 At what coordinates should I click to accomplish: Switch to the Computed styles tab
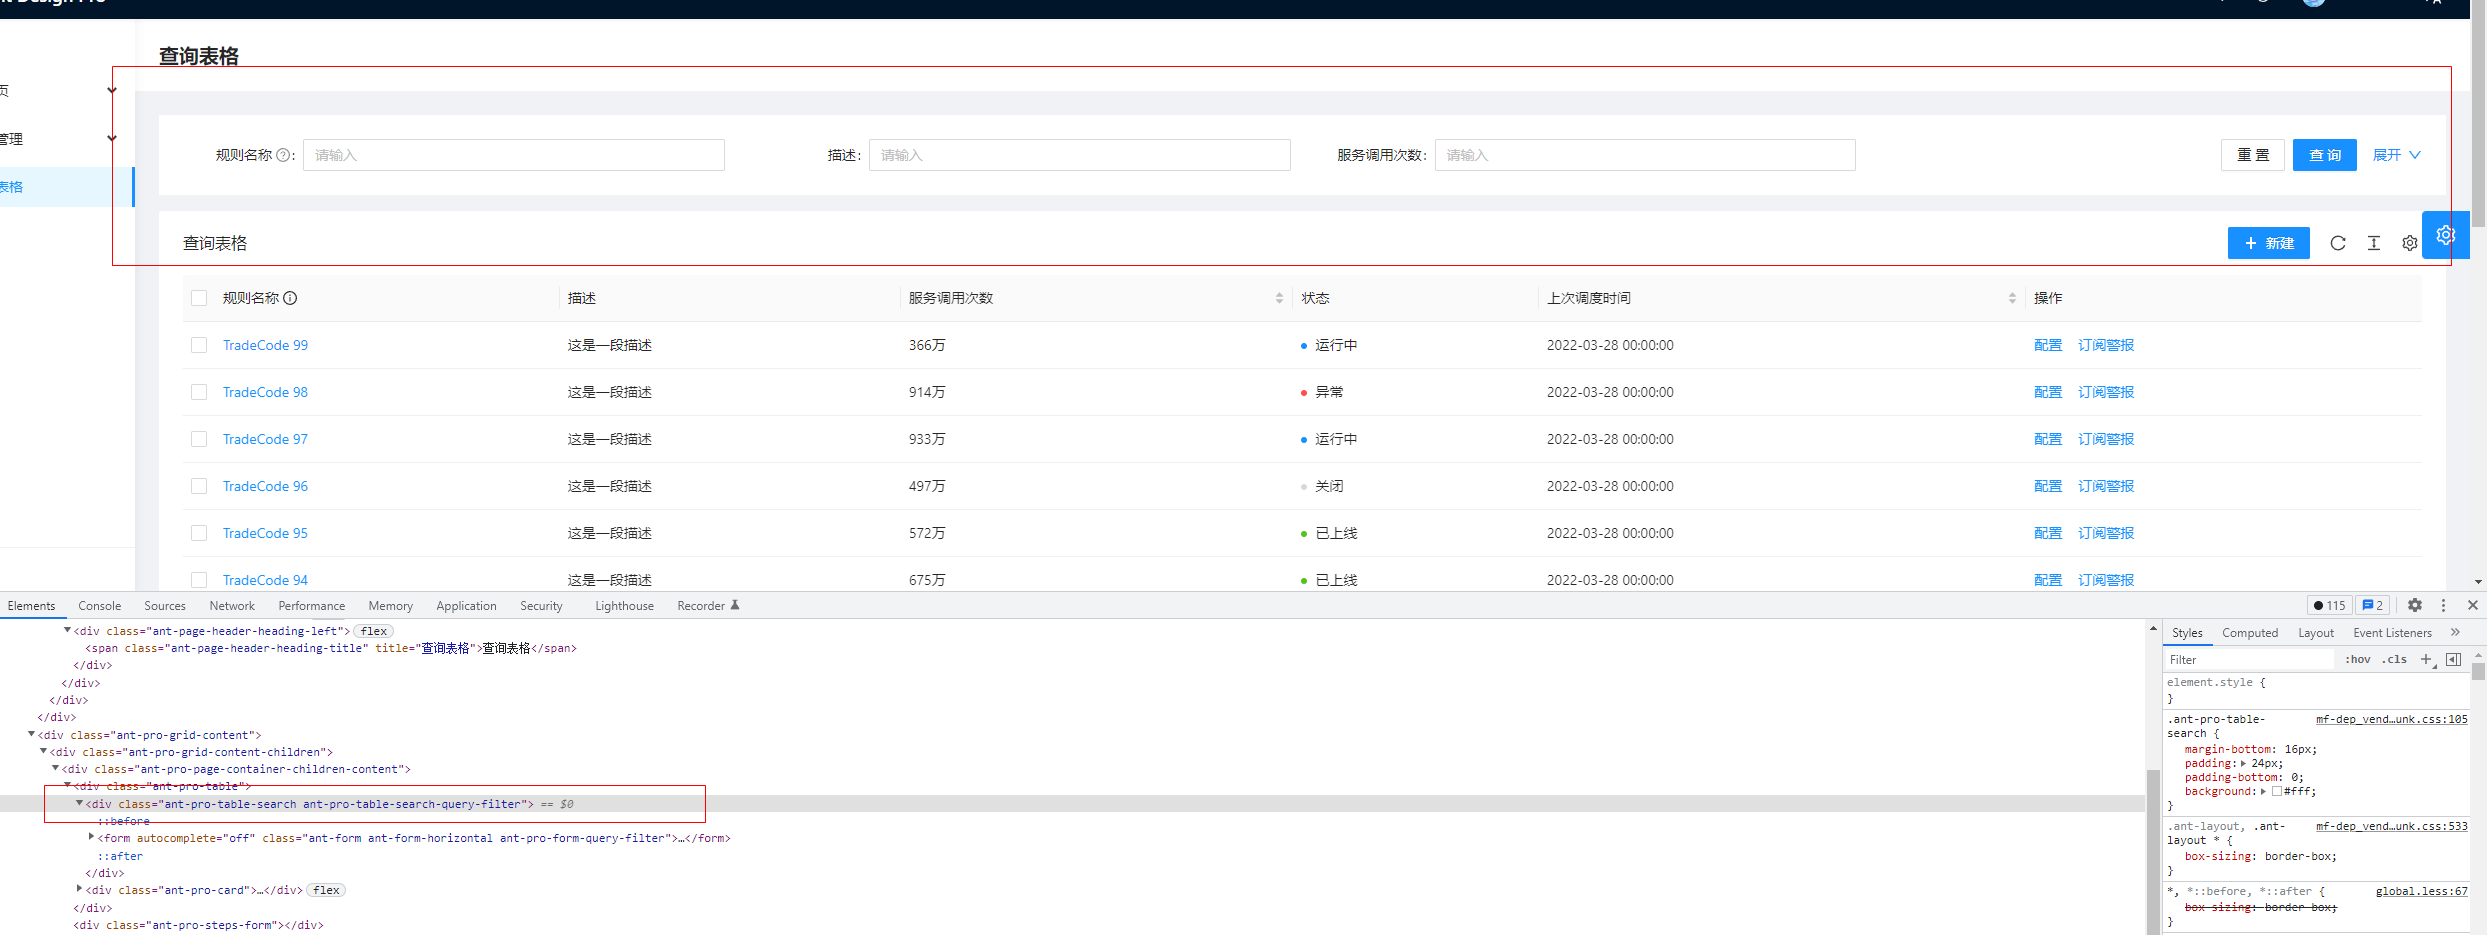pyautogui.click(x=2250, y=633)
